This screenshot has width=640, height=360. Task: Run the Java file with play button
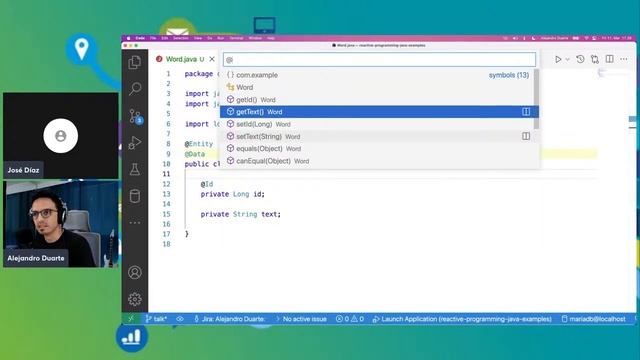[x=558, y=59]
